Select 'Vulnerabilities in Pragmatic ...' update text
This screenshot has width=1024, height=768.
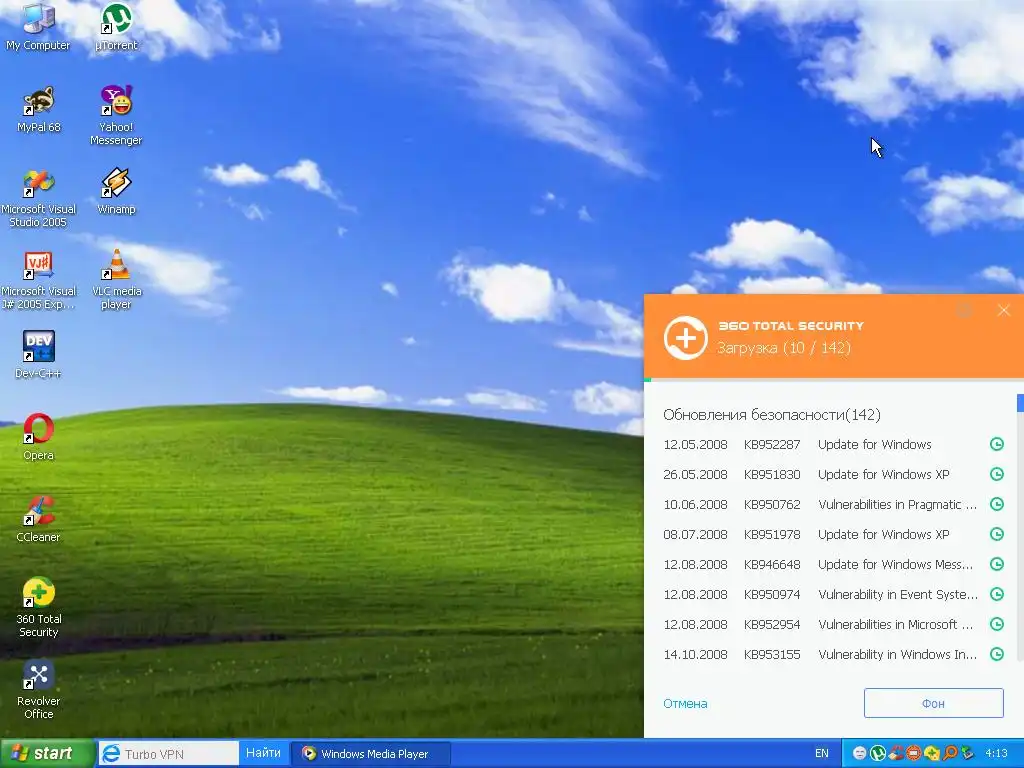(x=897, y=504)
